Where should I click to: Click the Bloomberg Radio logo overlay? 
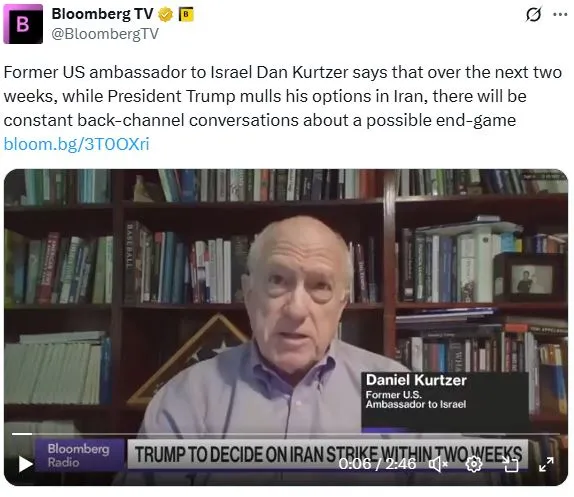pyautogui.click(x=78, y=455)
